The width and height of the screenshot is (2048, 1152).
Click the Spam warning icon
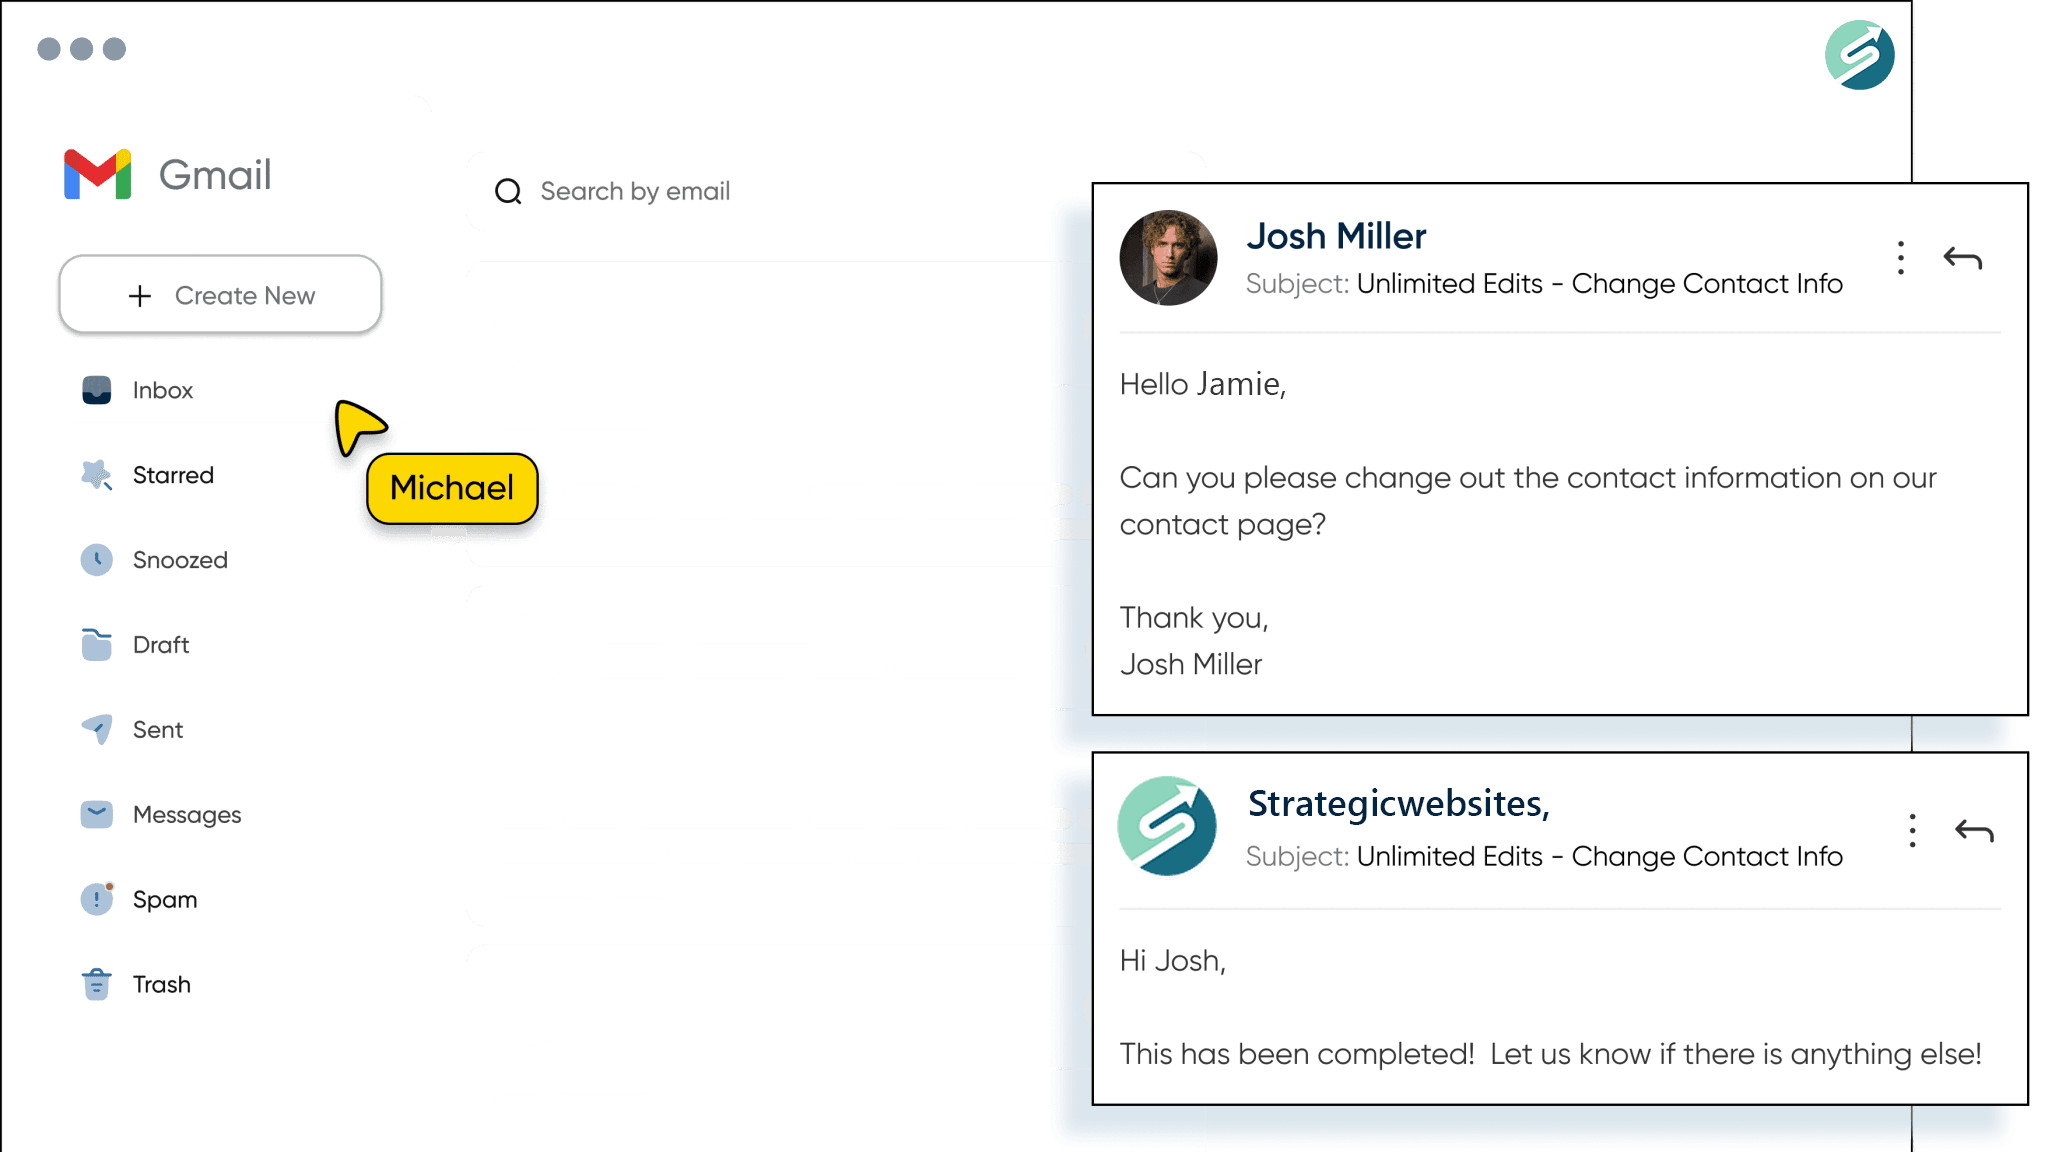tap(96, 900)
